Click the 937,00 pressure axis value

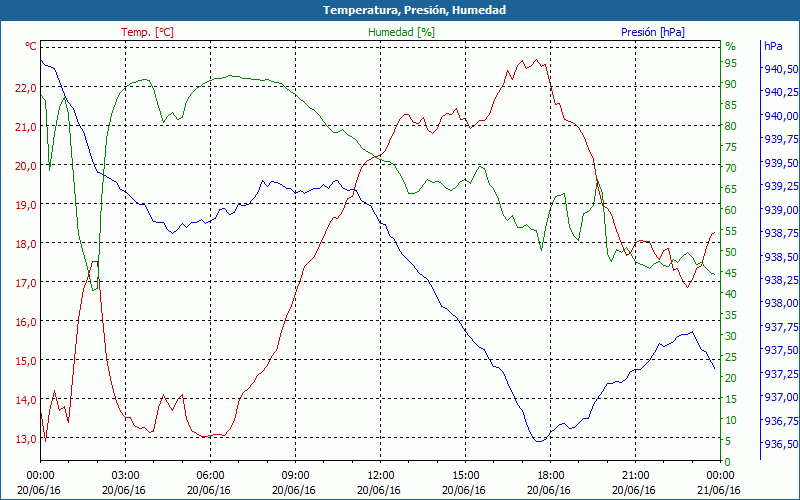point(782,397)
